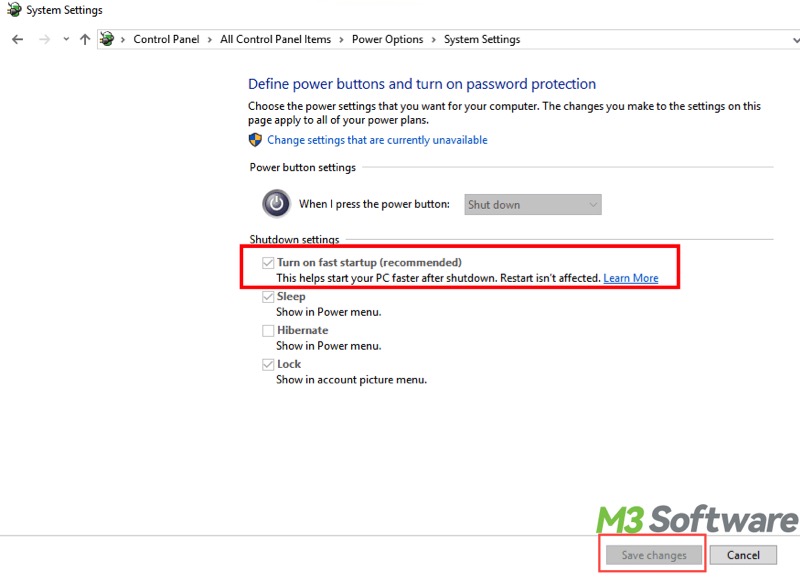The width and height of the screenshot is (800, 577).
Task: Toggle the Sleep checkbox
Action: pos(267,297)
